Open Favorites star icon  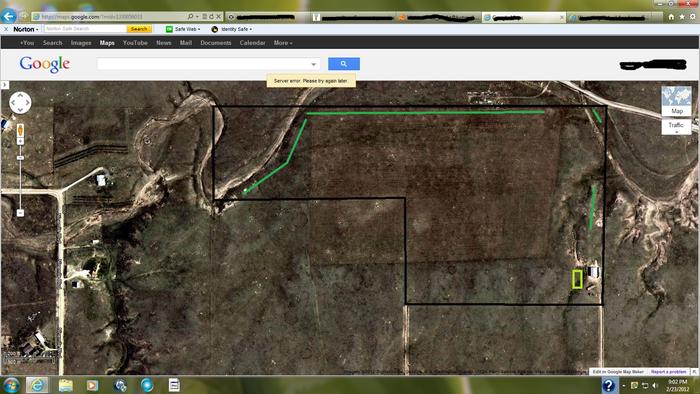[682, 17]
